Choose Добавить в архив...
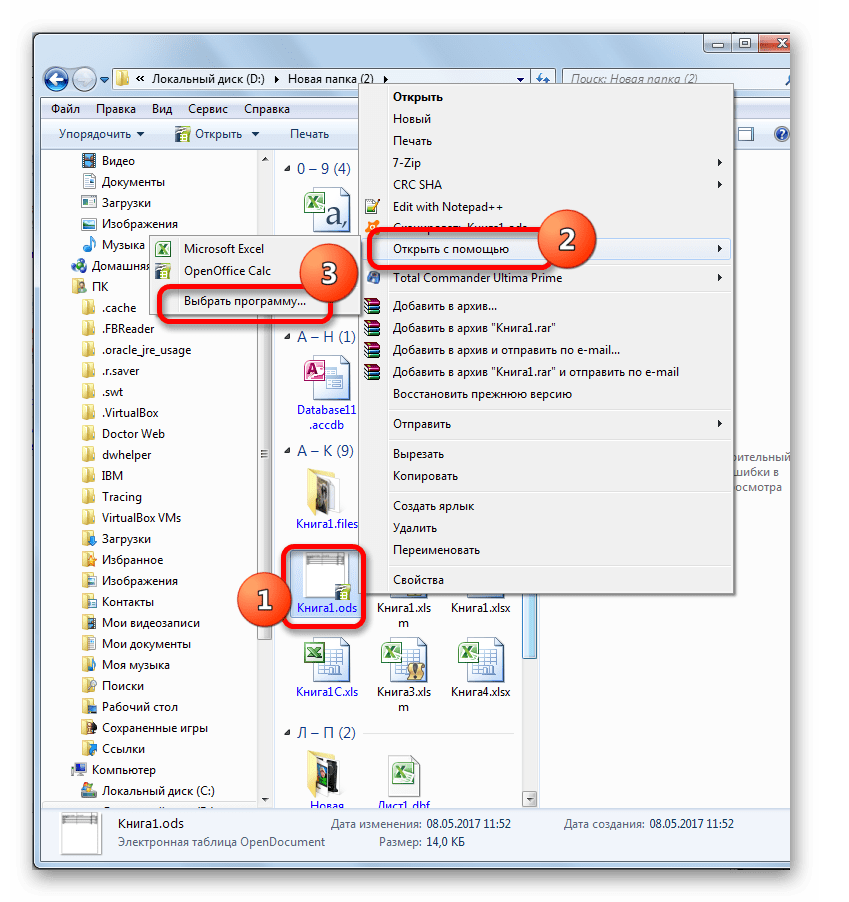 pos(445,306)
